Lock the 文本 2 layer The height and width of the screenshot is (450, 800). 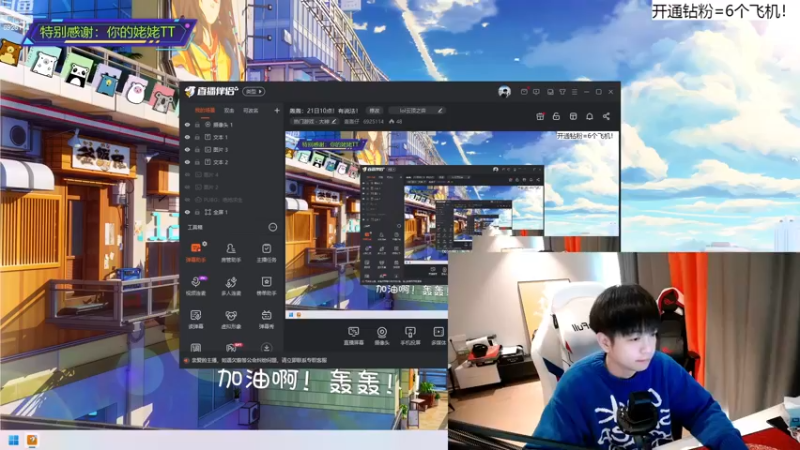coord(197,162)
